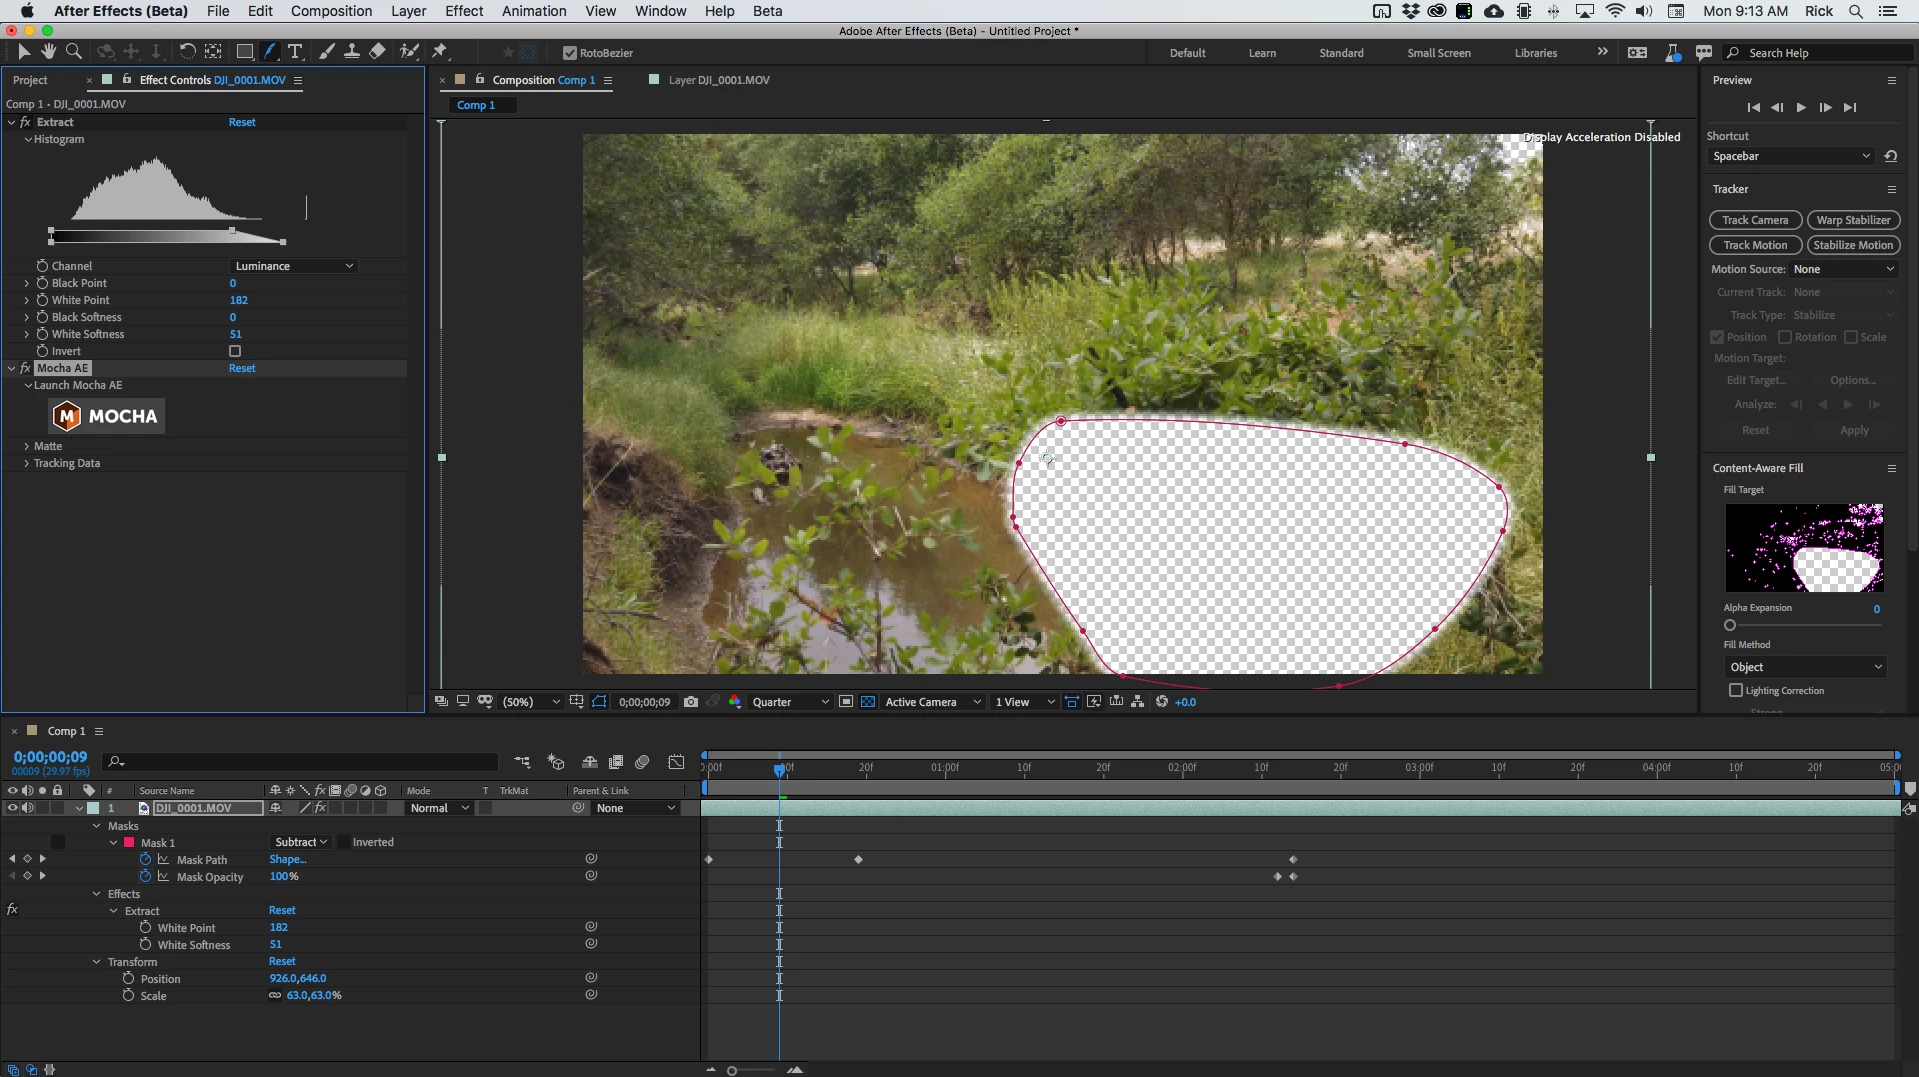The width and height of the screenshot is (1919, 1077).
Task: Open the Fill Method Object dropdown
Action: click(1805, 667)
